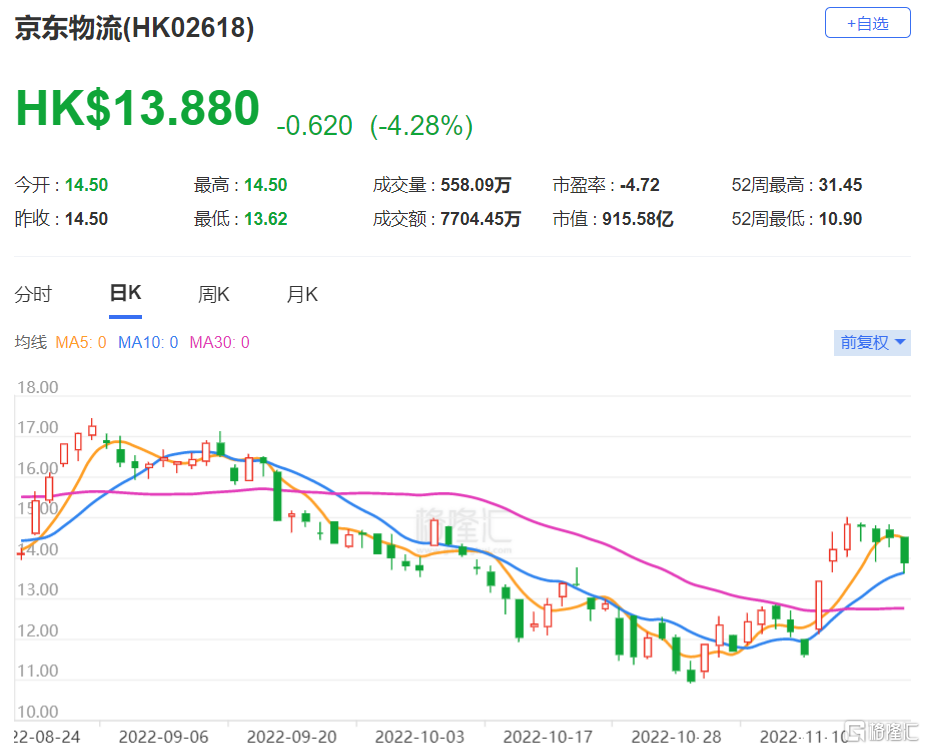Click the 11.00 price axis label

(x=38, y=671)
